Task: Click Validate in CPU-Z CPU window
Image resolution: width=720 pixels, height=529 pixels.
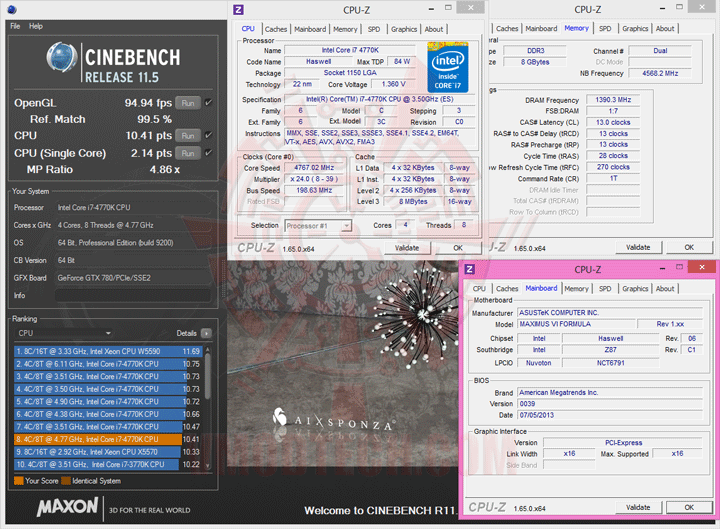Action: click(407, 248)
